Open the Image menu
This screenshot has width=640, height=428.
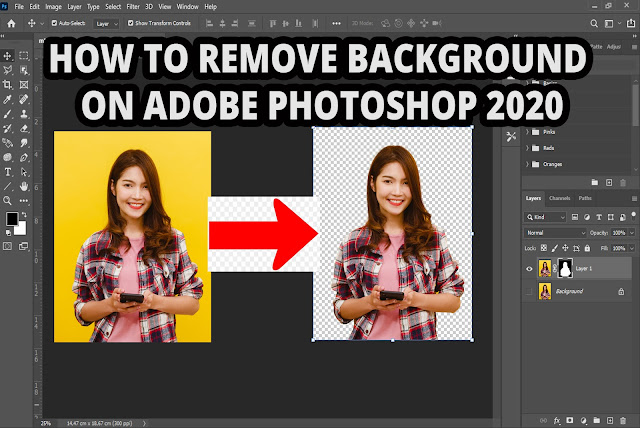point(53,7)
